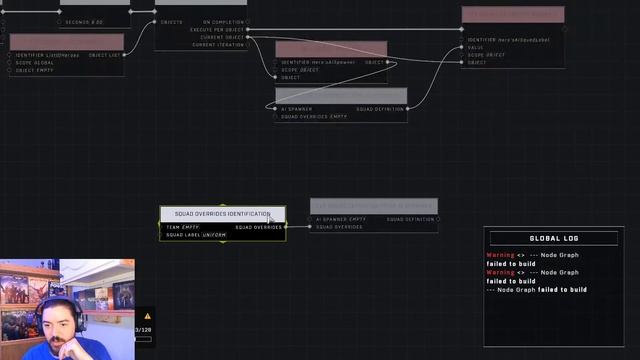This screenshot has height=360, width=640.
Task: Click the budget progress bar under 3/120
Action: pos(143,339)
